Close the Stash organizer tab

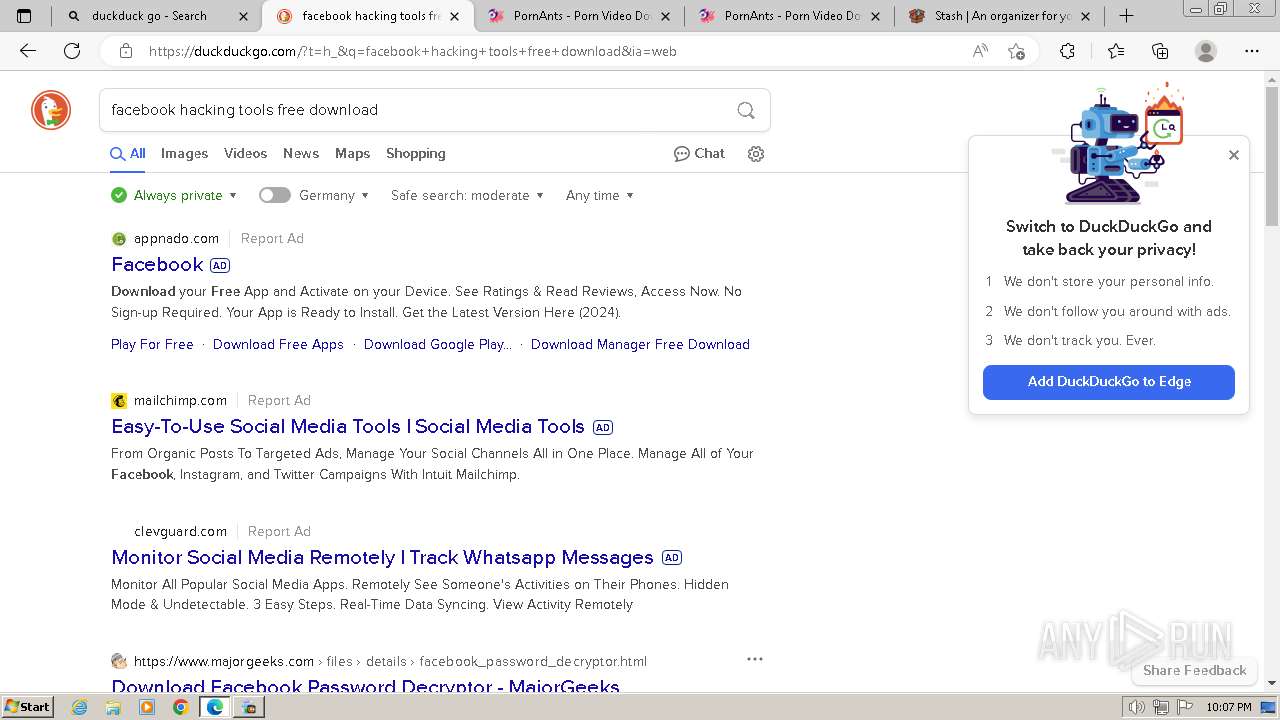(x=1088, y=16)
